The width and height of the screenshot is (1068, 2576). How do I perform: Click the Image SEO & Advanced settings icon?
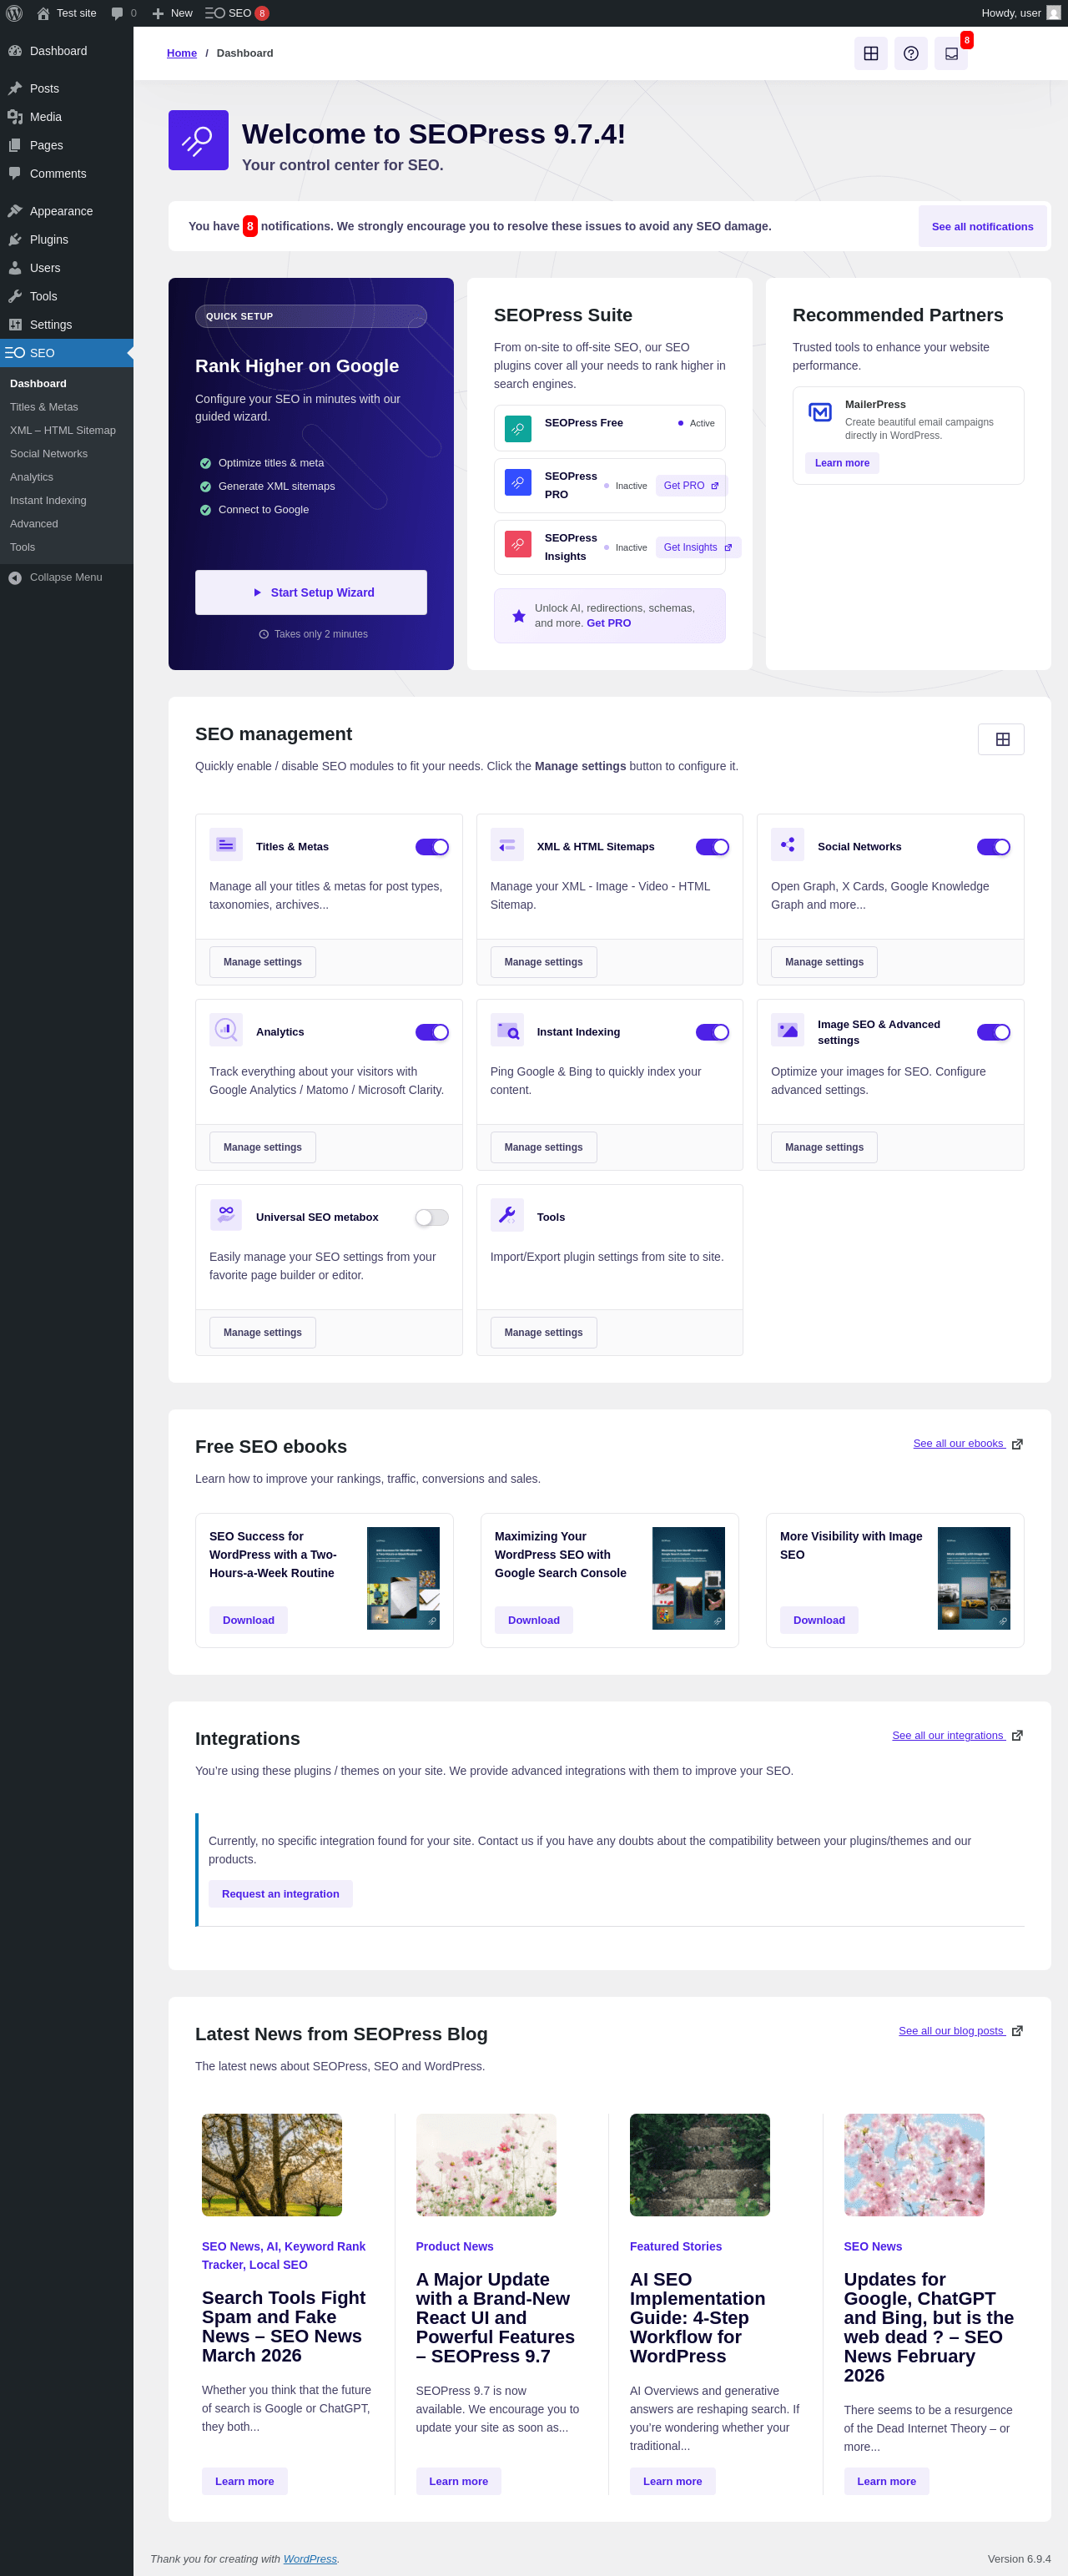click(x=788, y=1030)
